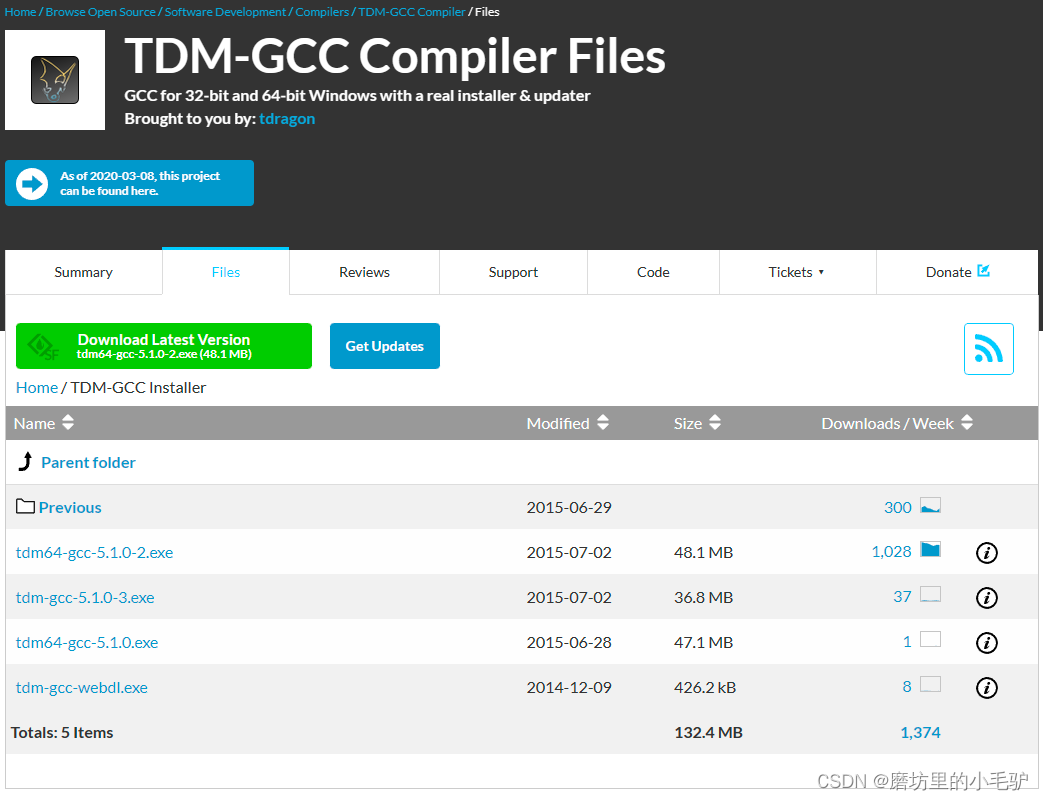
Task: Navigate to Parent folder
Action: click(x=88, y=462)
